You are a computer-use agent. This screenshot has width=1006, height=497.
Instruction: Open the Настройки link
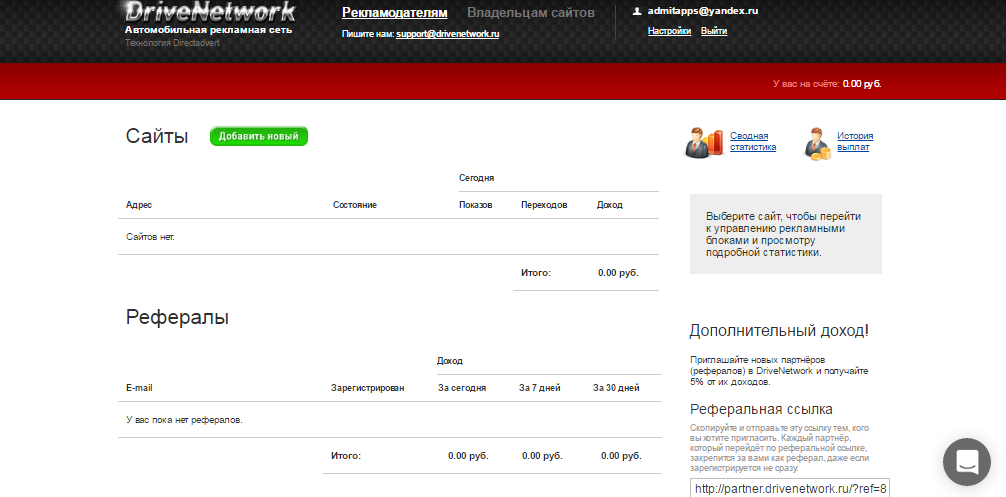pos(669,31)
